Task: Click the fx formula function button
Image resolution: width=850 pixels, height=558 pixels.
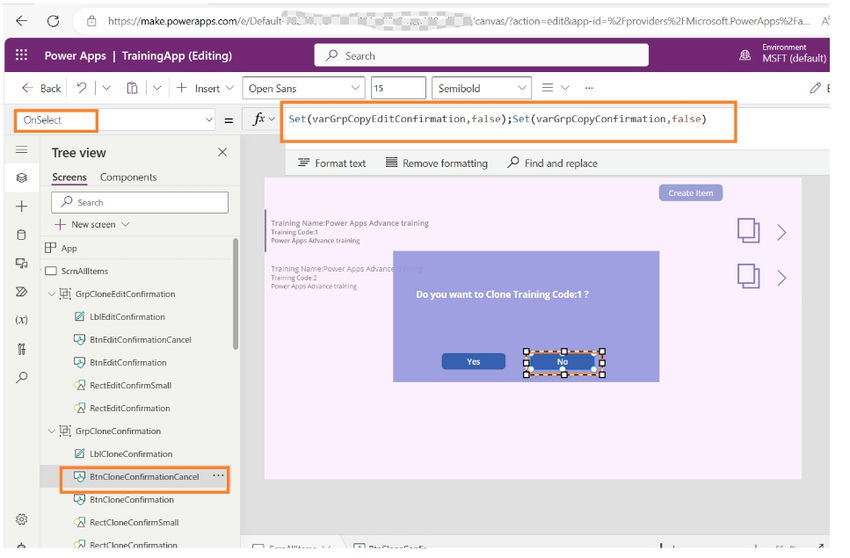Action: point(260,119)
